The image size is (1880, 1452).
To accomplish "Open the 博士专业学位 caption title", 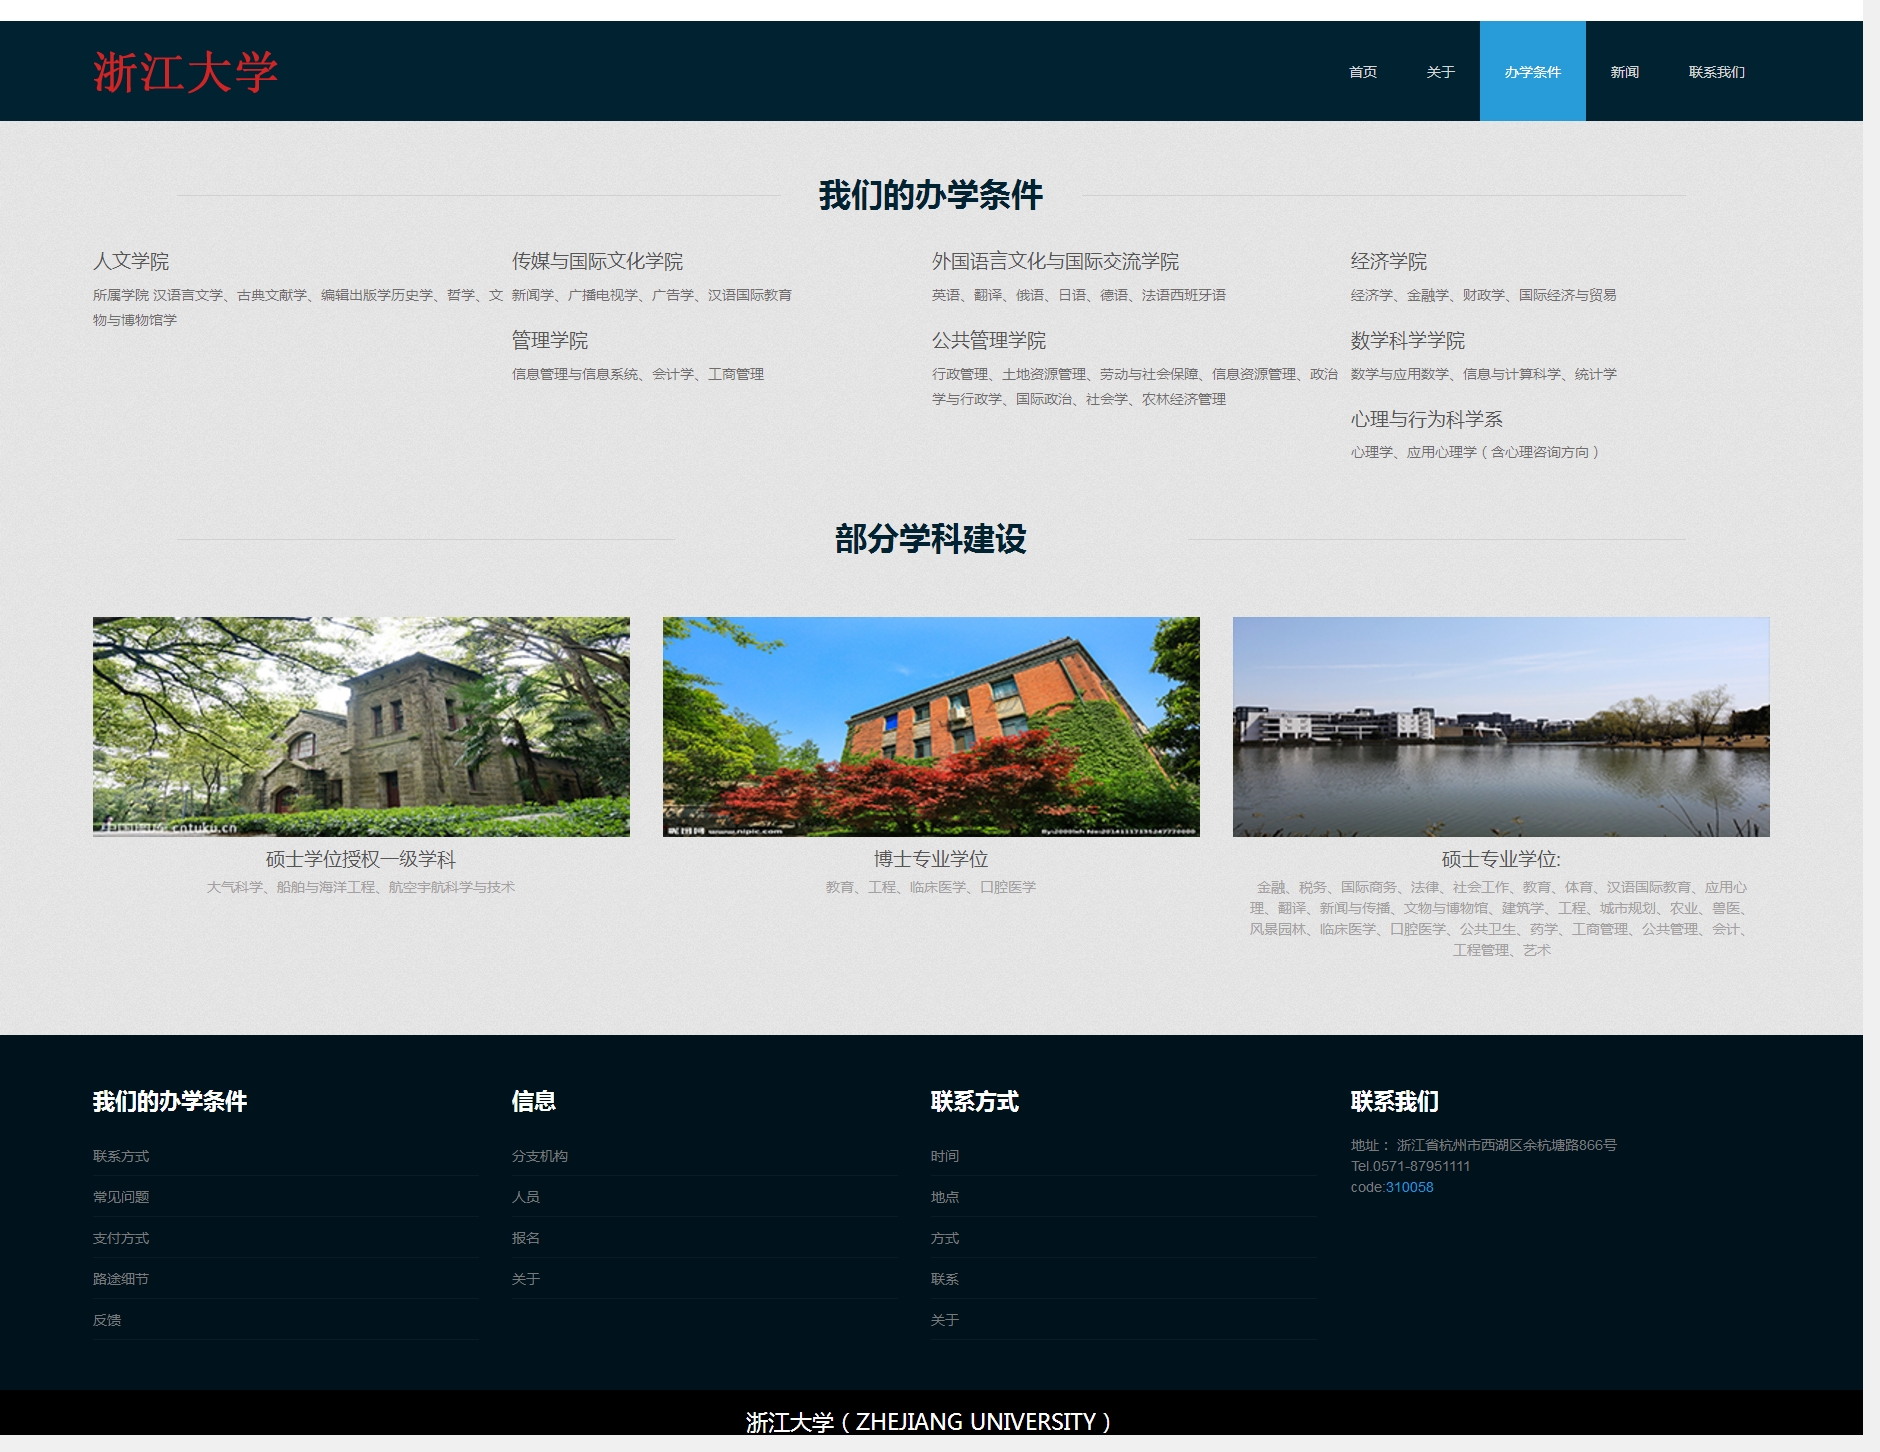I will (931, 859).
